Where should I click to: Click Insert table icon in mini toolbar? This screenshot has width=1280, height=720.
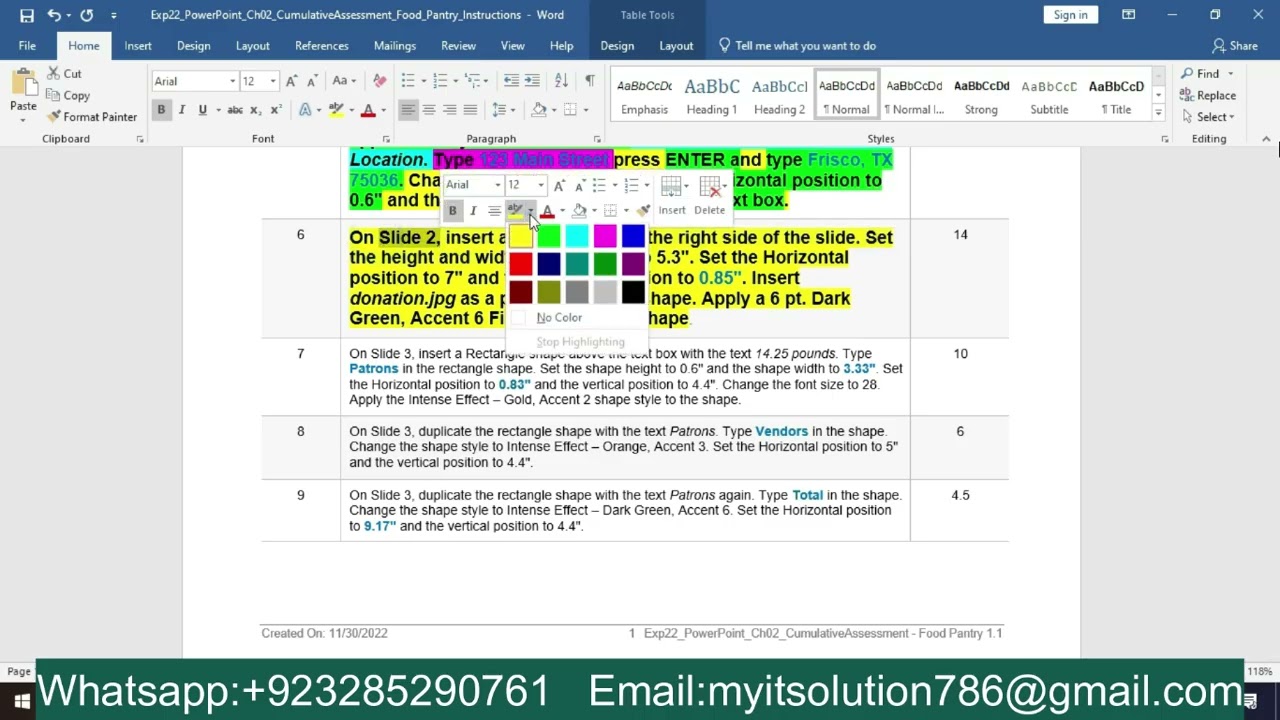tap(672, 195)
